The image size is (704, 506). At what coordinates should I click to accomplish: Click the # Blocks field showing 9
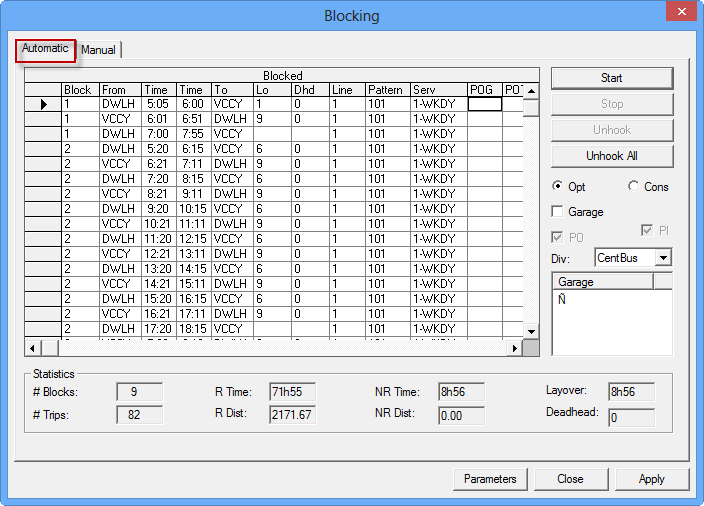pyautogui.click(x=140, y=392)
